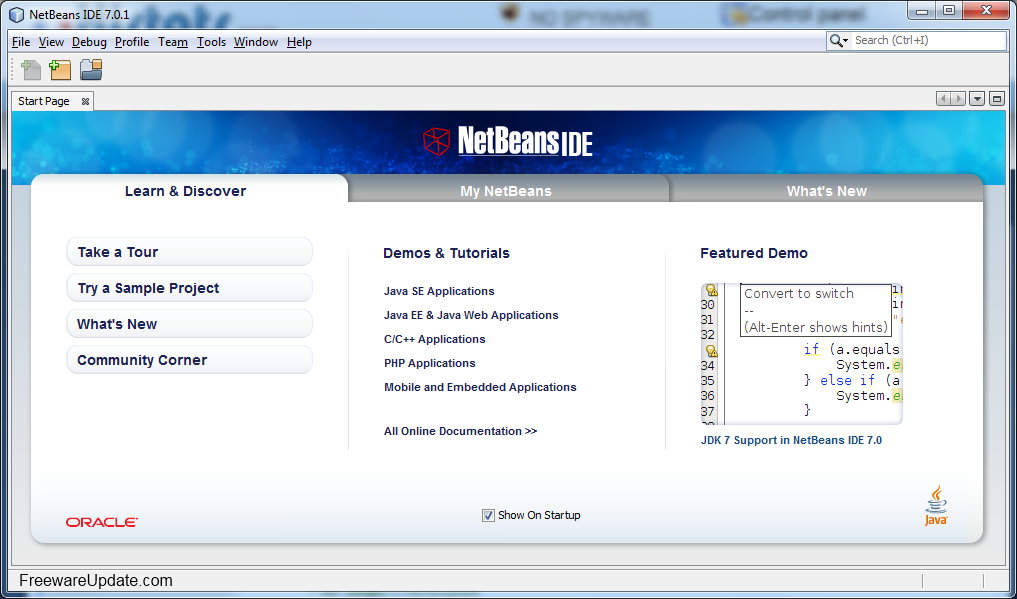
Task: Click the Open Project toolbar icon
Action: click(91, 69)
